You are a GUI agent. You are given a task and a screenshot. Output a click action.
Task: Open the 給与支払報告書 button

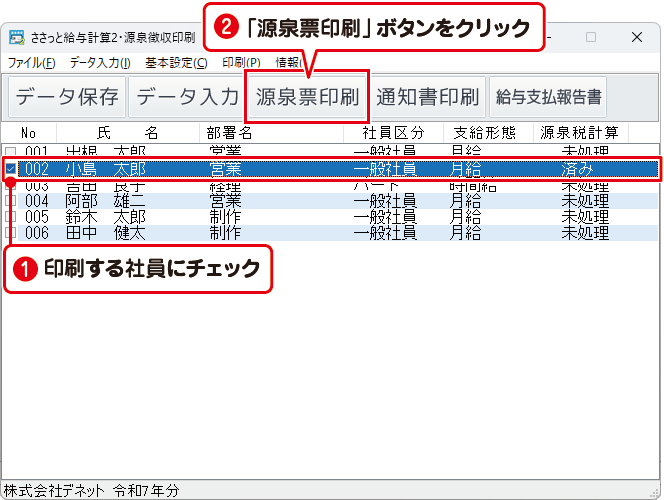[549, 97]
